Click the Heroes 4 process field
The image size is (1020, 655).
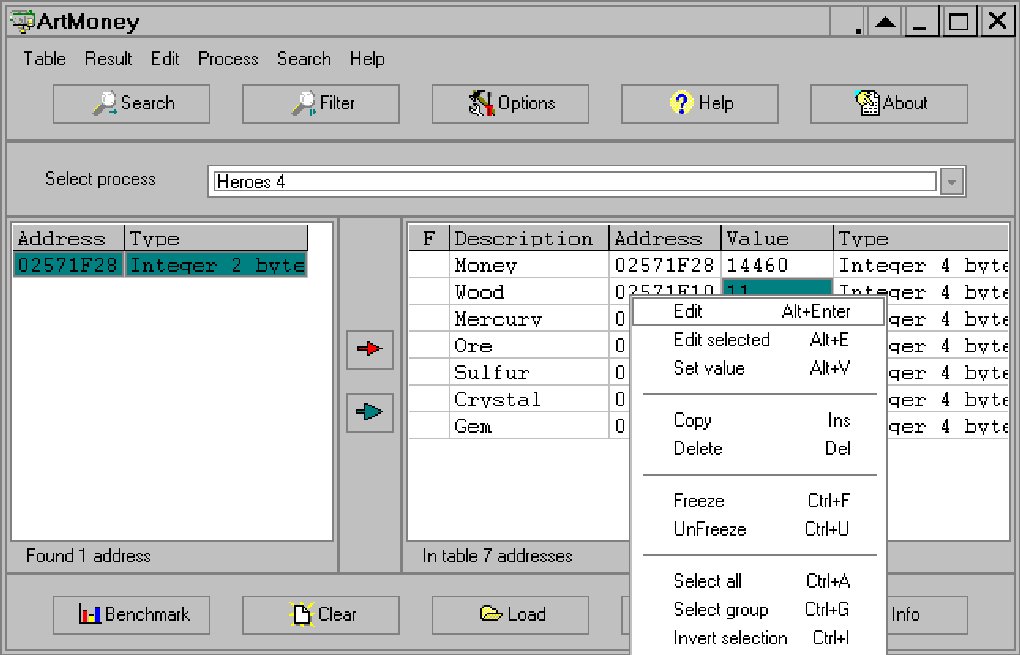[x=575, y=181]
